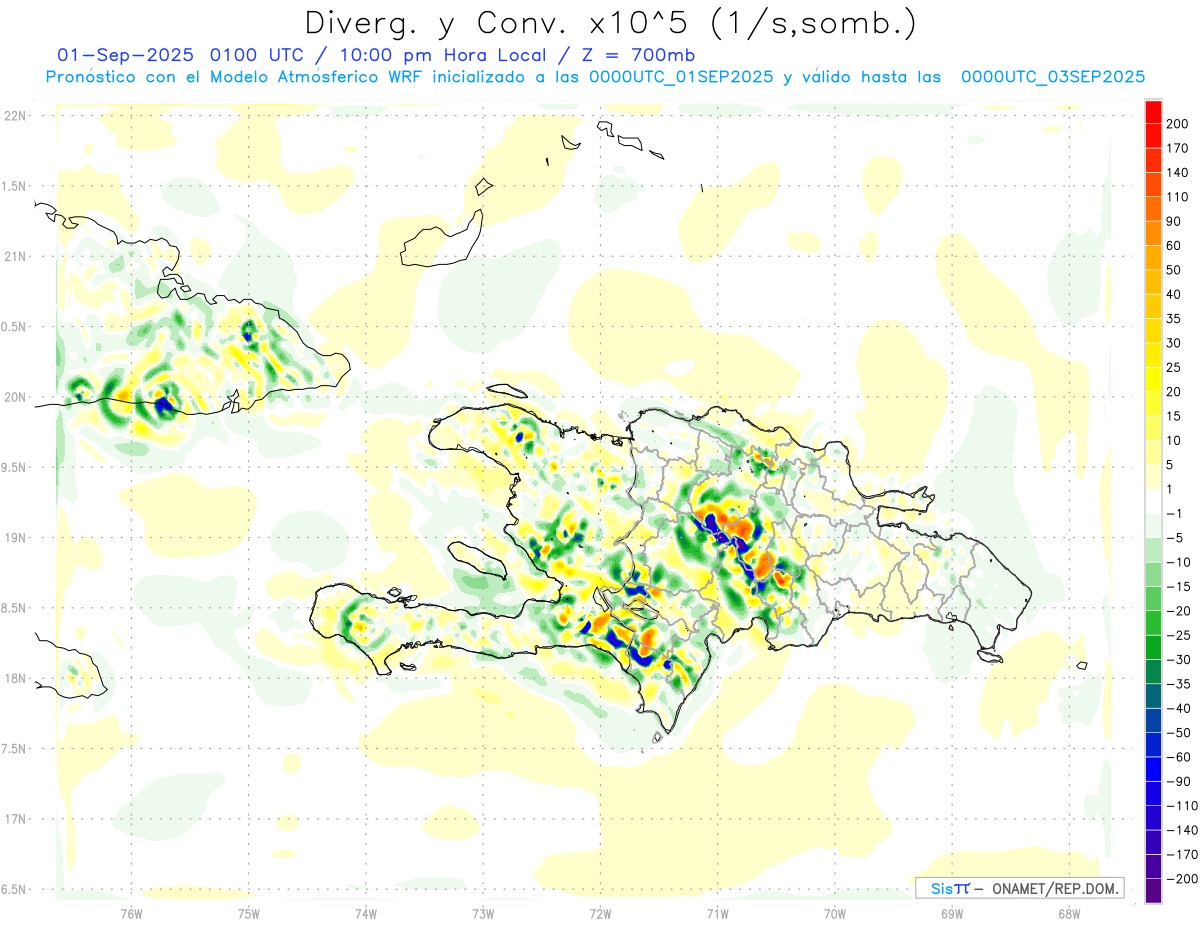Click the '0.5N' latitude label
The image size is (1200, 927).
(16, 327)
